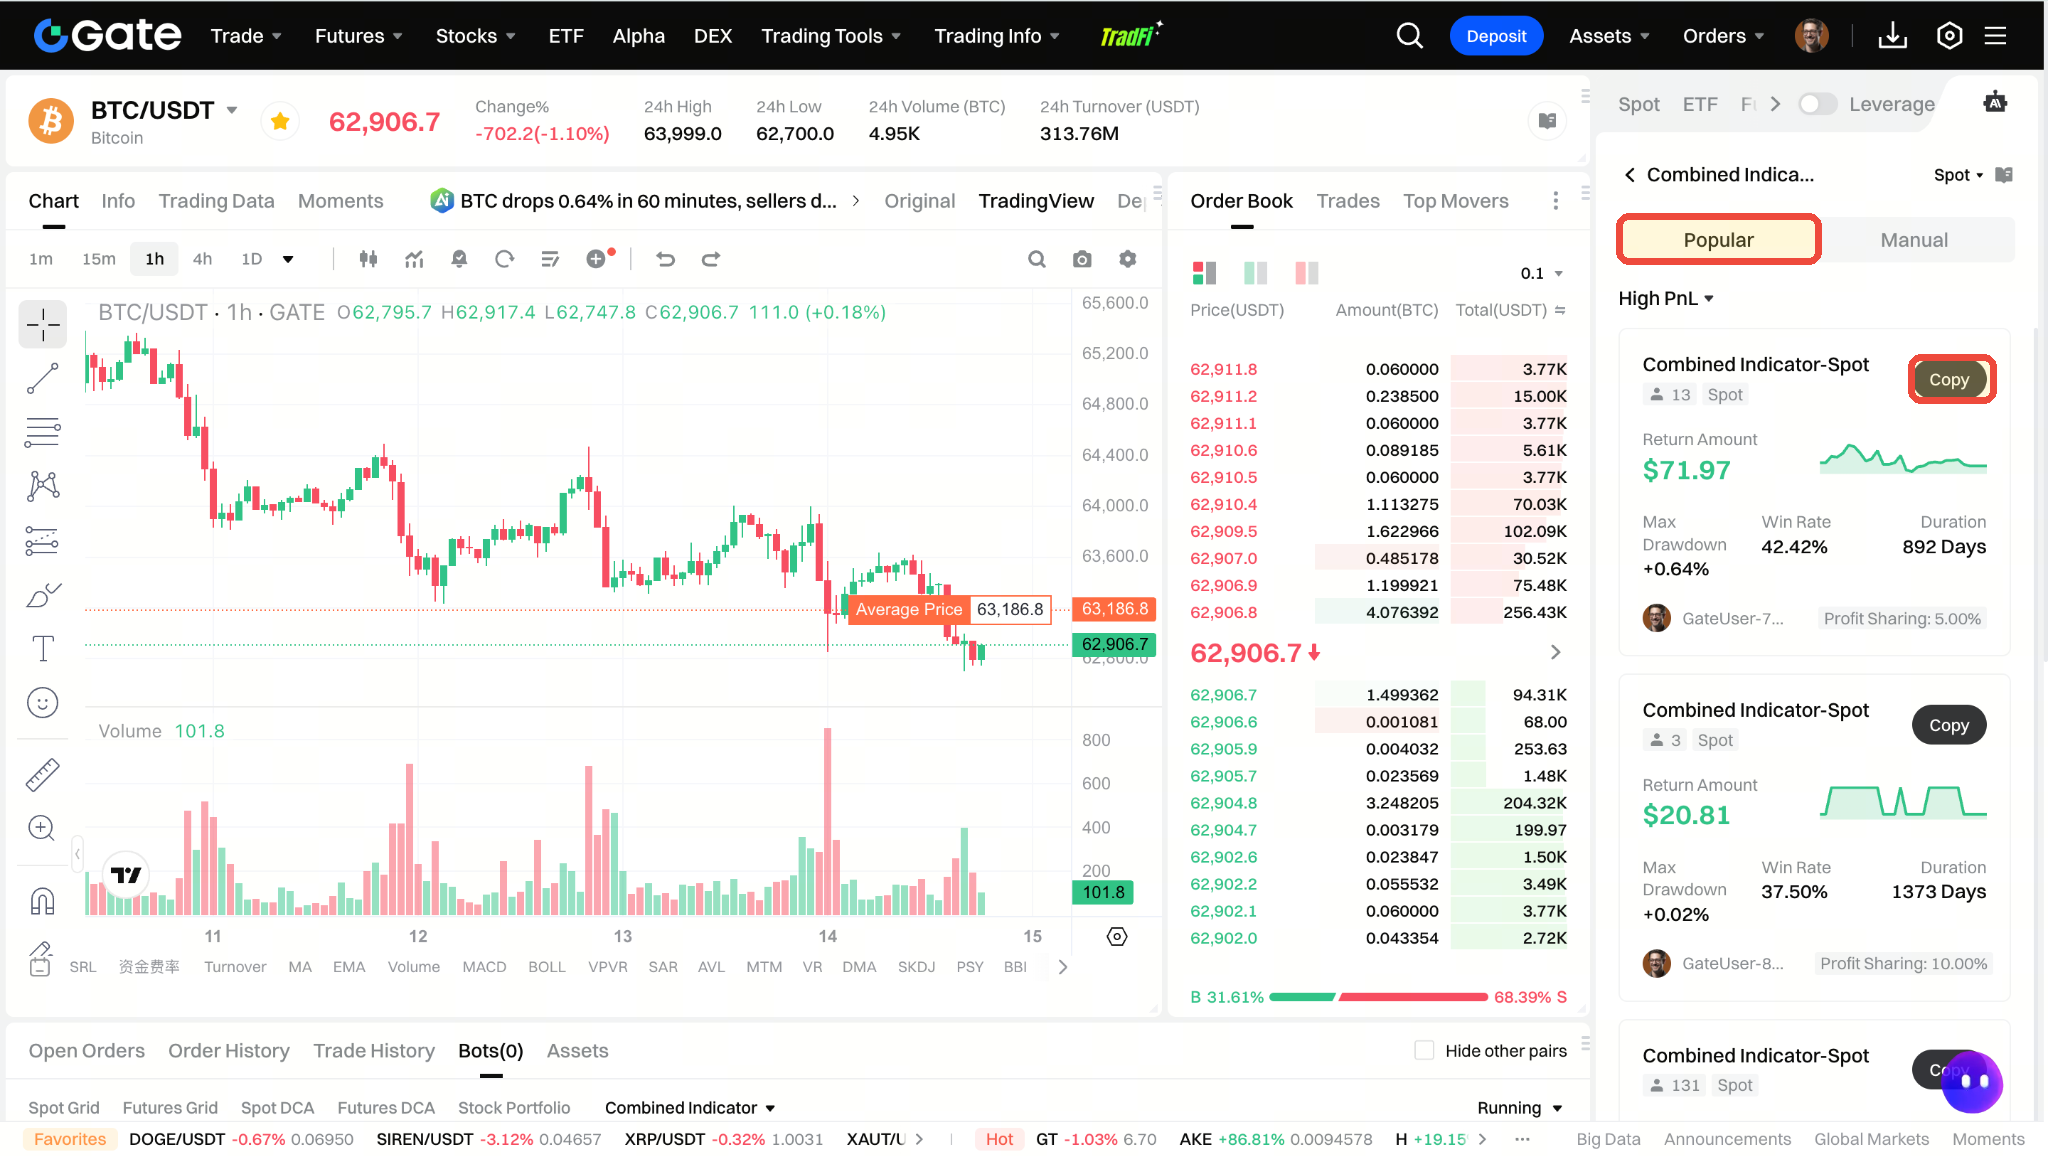Switch chart to 15m timeframe
This screenshot has height=1156, width=2048.
click(98, 259)
